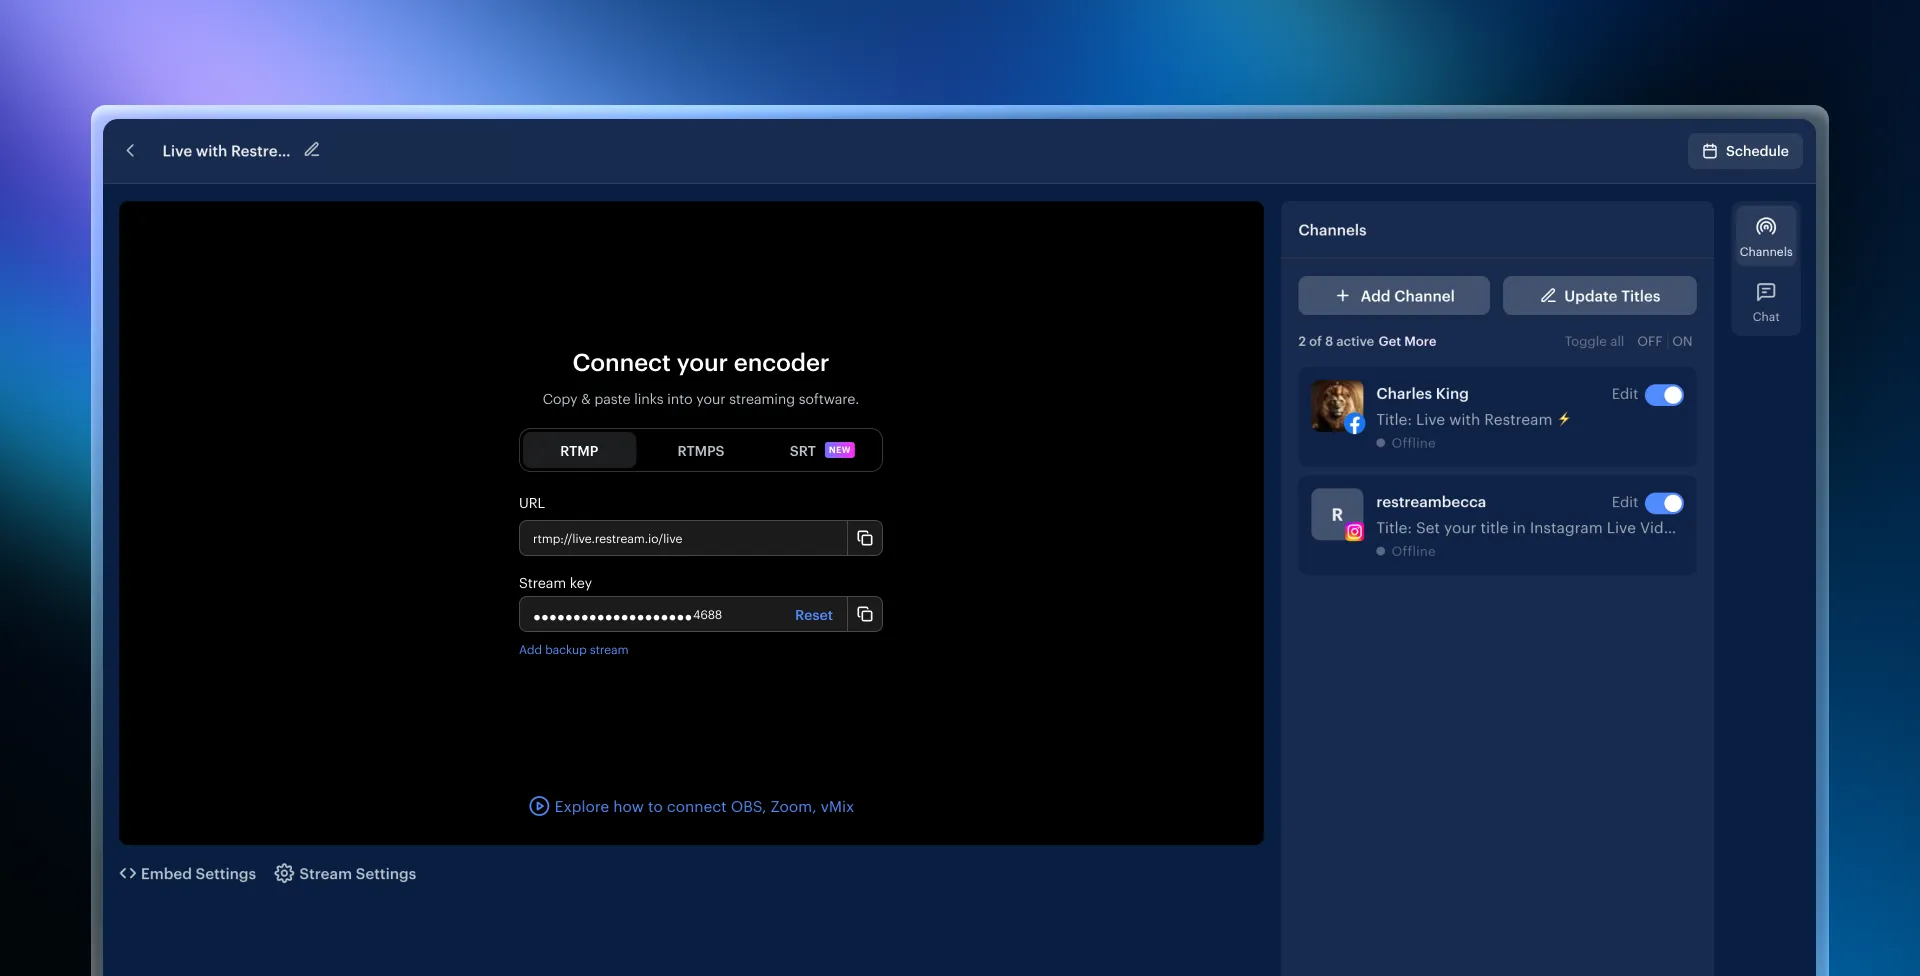Rename the stream using the pencil icon
1920x976 pixels.
point(311,149)
